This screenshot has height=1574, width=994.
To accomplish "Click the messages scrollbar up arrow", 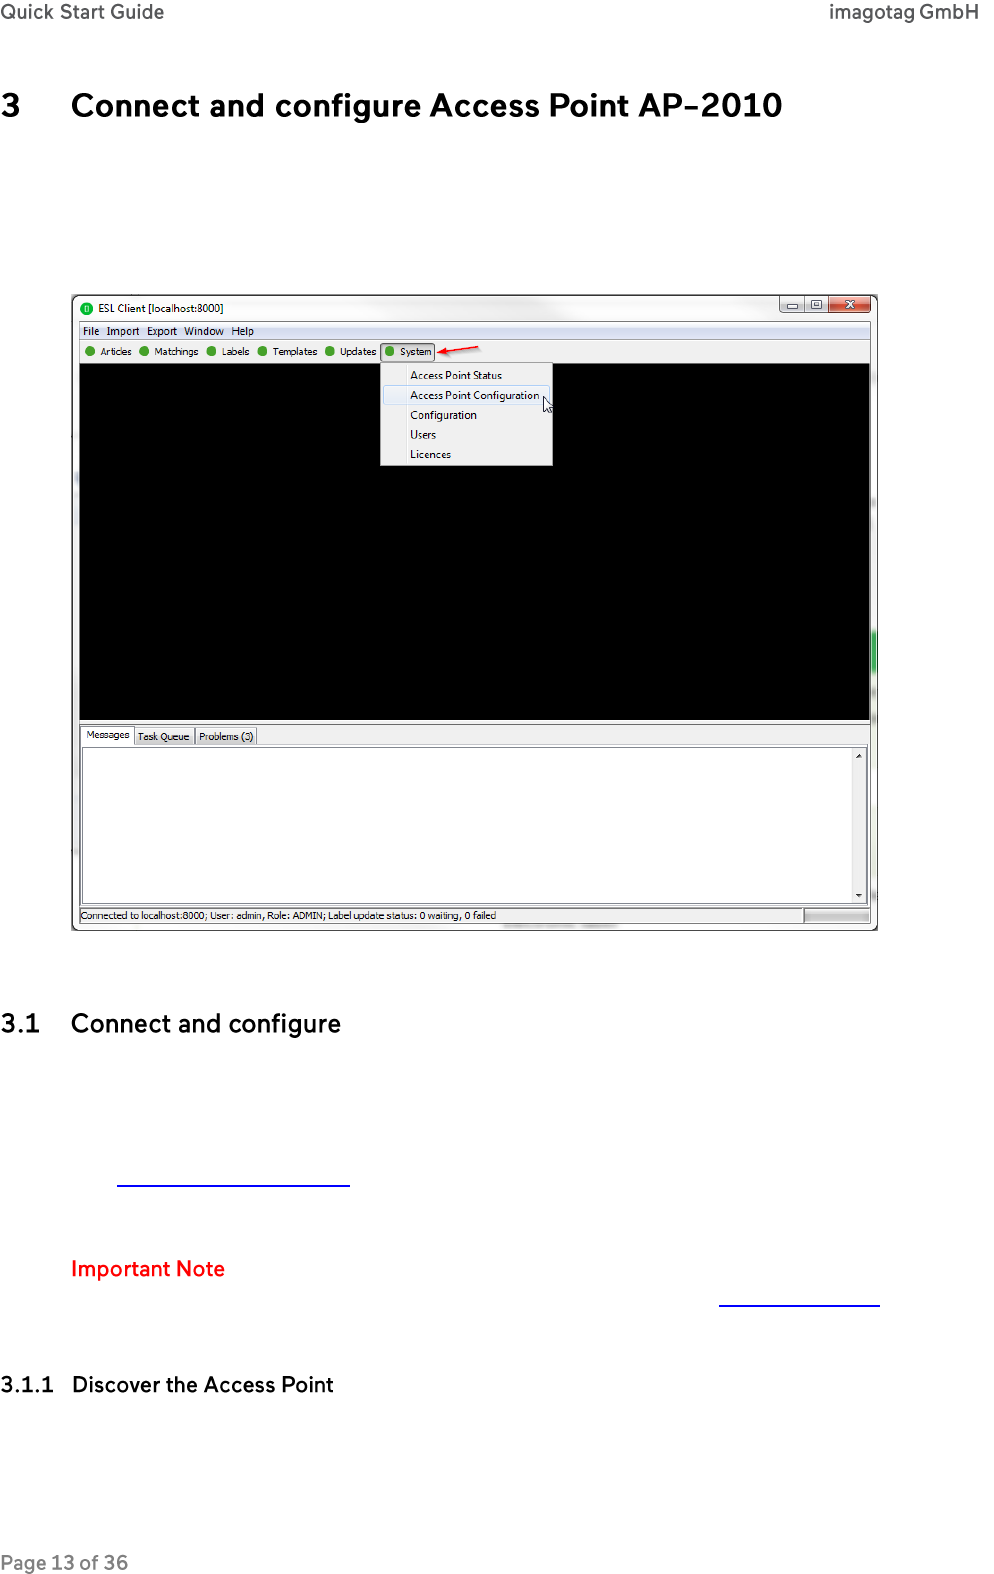I will 859,756.
